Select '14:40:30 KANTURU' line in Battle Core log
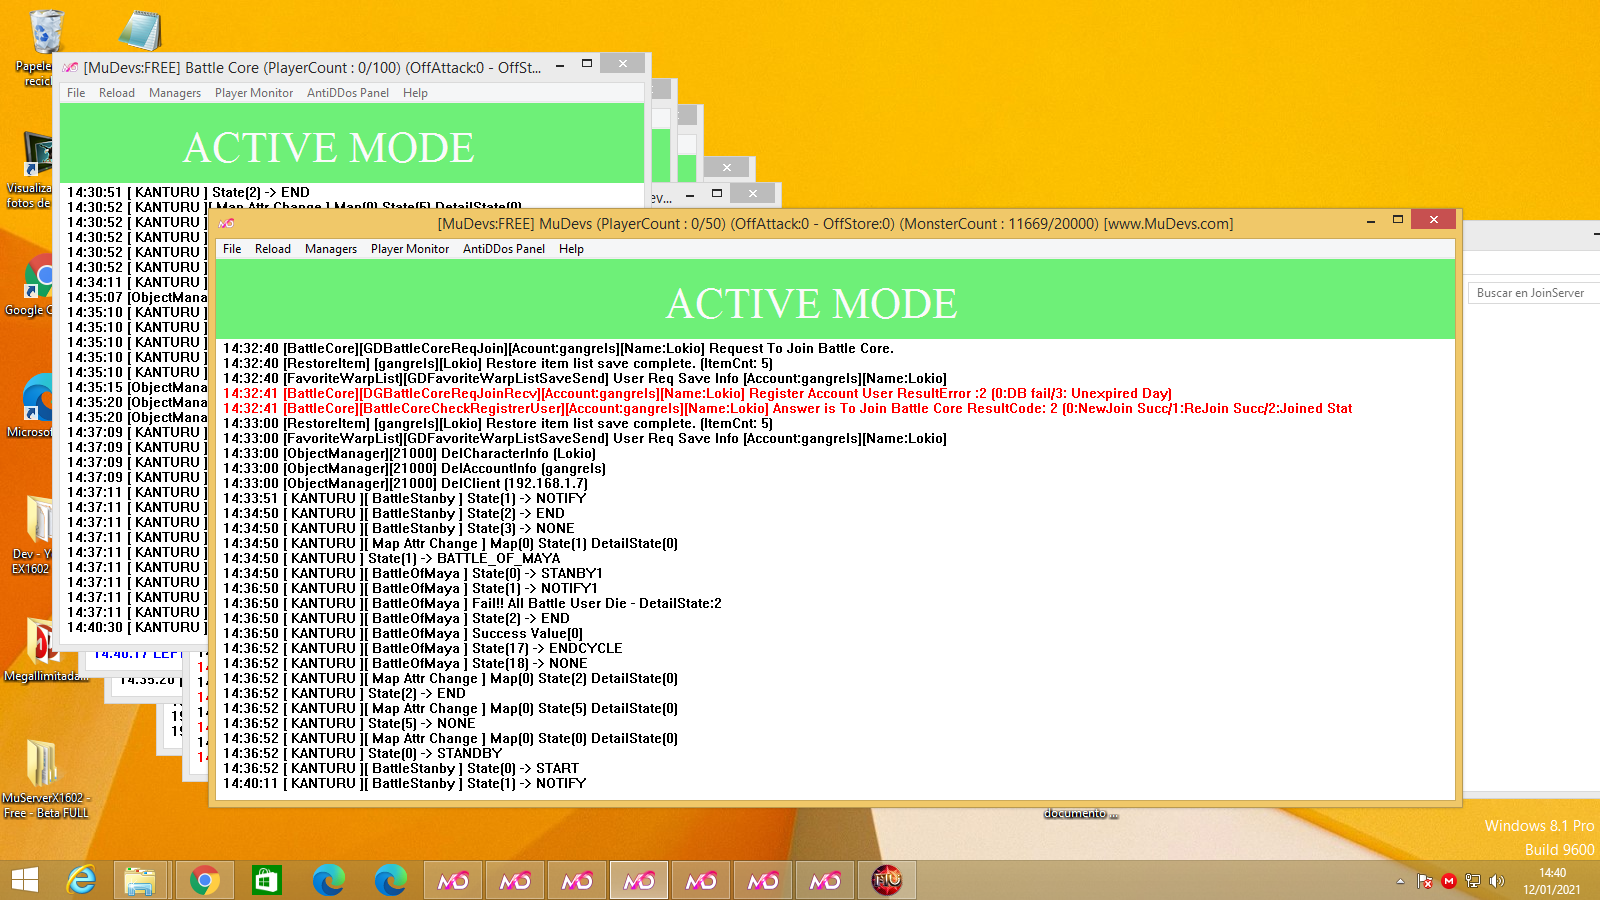Screen dimensions: 1600x900 pyautogui.click(x=137, y=627)
